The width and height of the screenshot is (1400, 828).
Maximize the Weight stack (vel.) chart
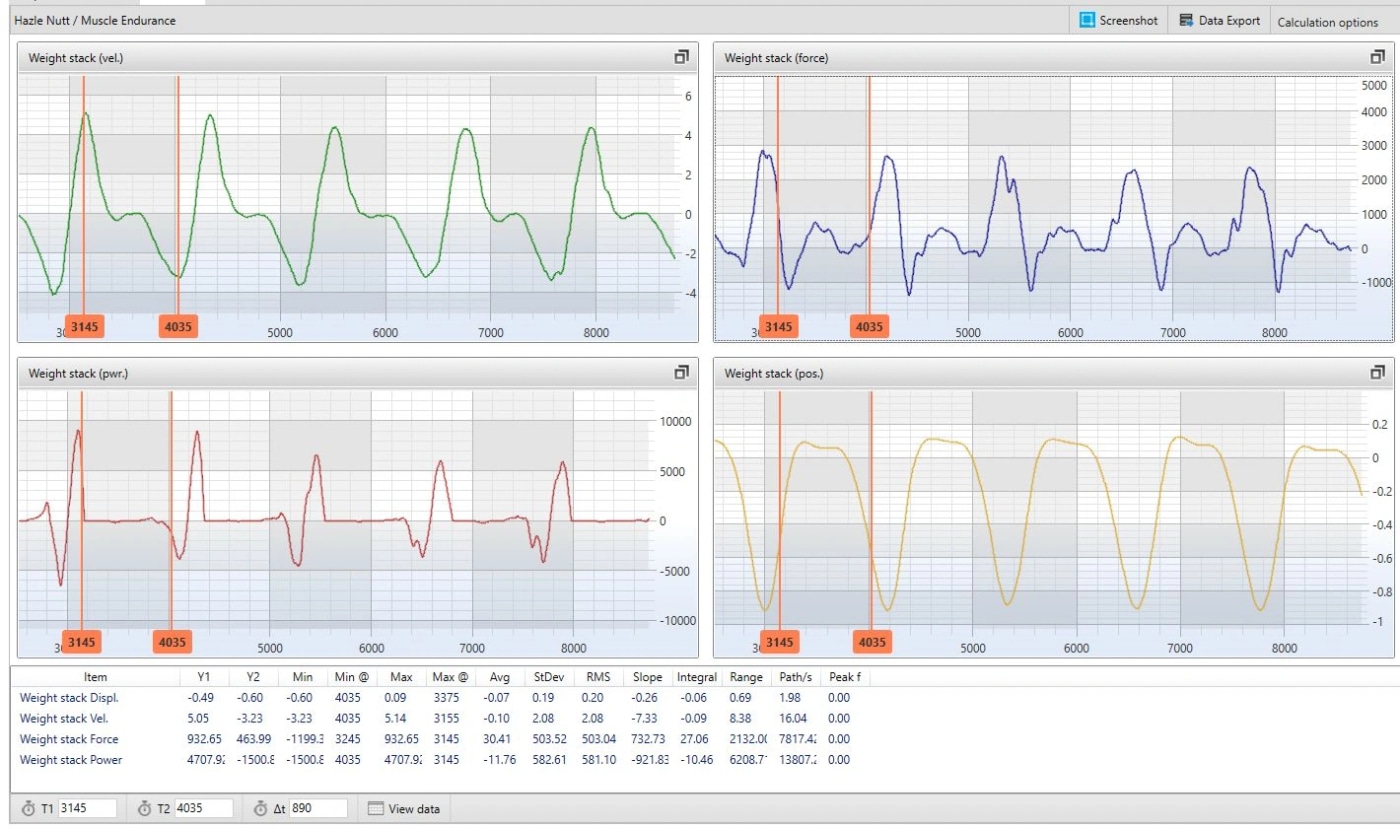pos(682,57)
